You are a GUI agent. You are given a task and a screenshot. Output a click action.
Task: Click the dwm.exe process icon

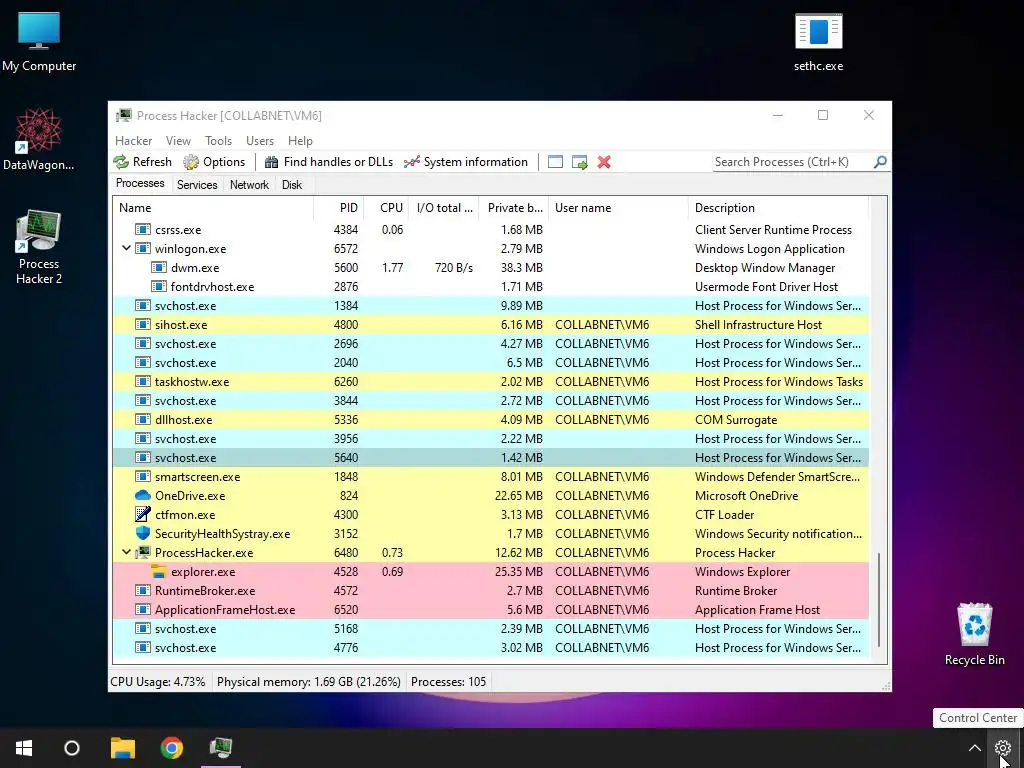point(159,268)
